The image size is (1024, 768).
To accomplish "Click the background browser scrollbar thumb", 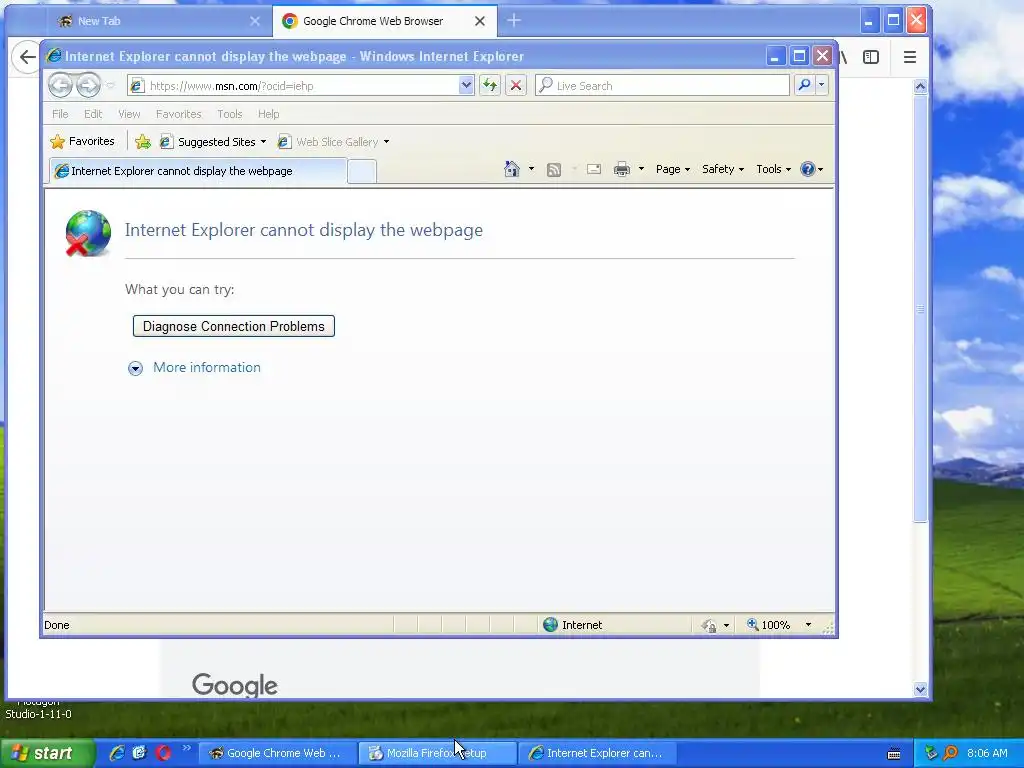I will click(920, 308).
